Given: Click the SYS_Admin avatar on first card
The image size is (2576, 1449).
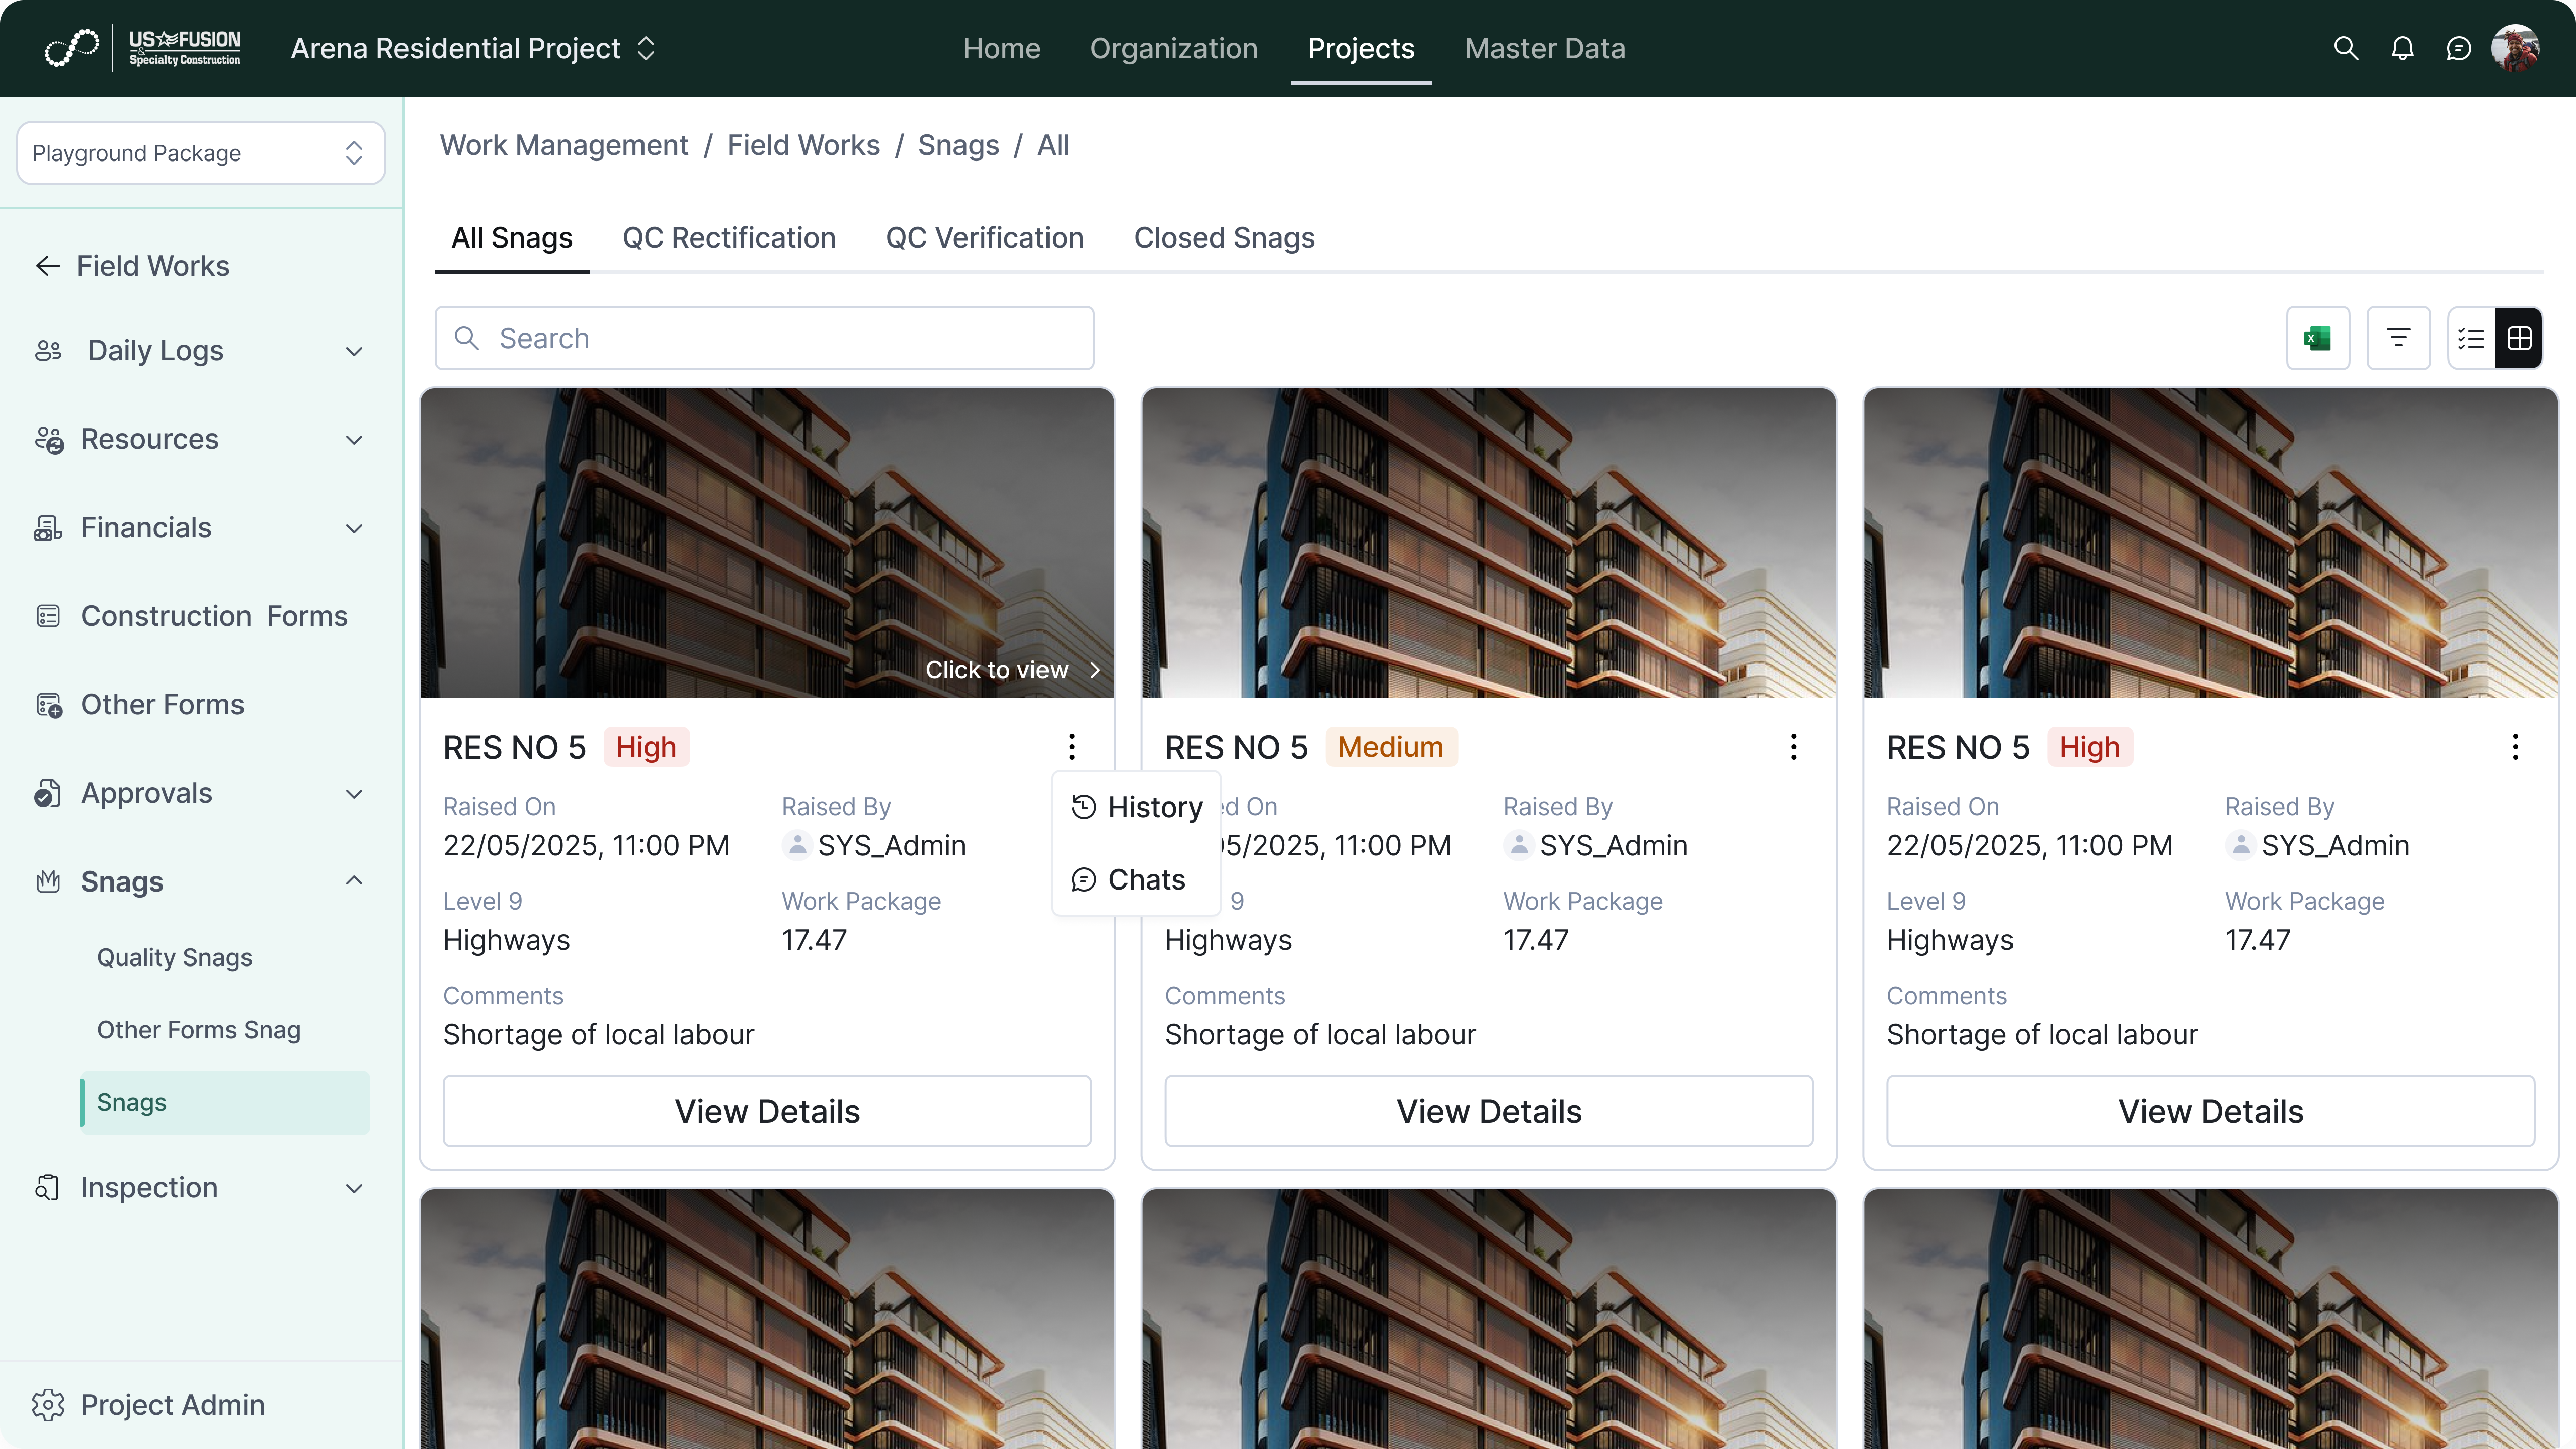Looking at the screenshot, I should 797,846.
